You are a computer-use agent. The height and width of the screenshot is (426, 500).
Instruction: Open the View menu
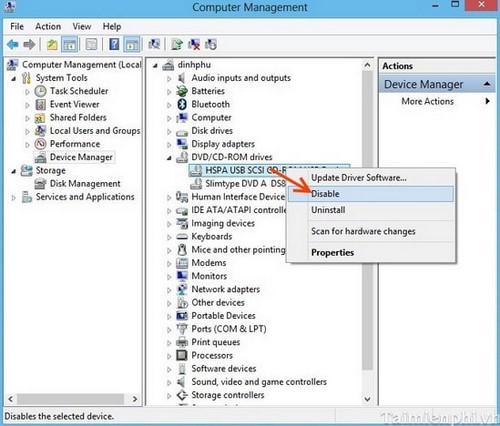(x=82, y=26)
